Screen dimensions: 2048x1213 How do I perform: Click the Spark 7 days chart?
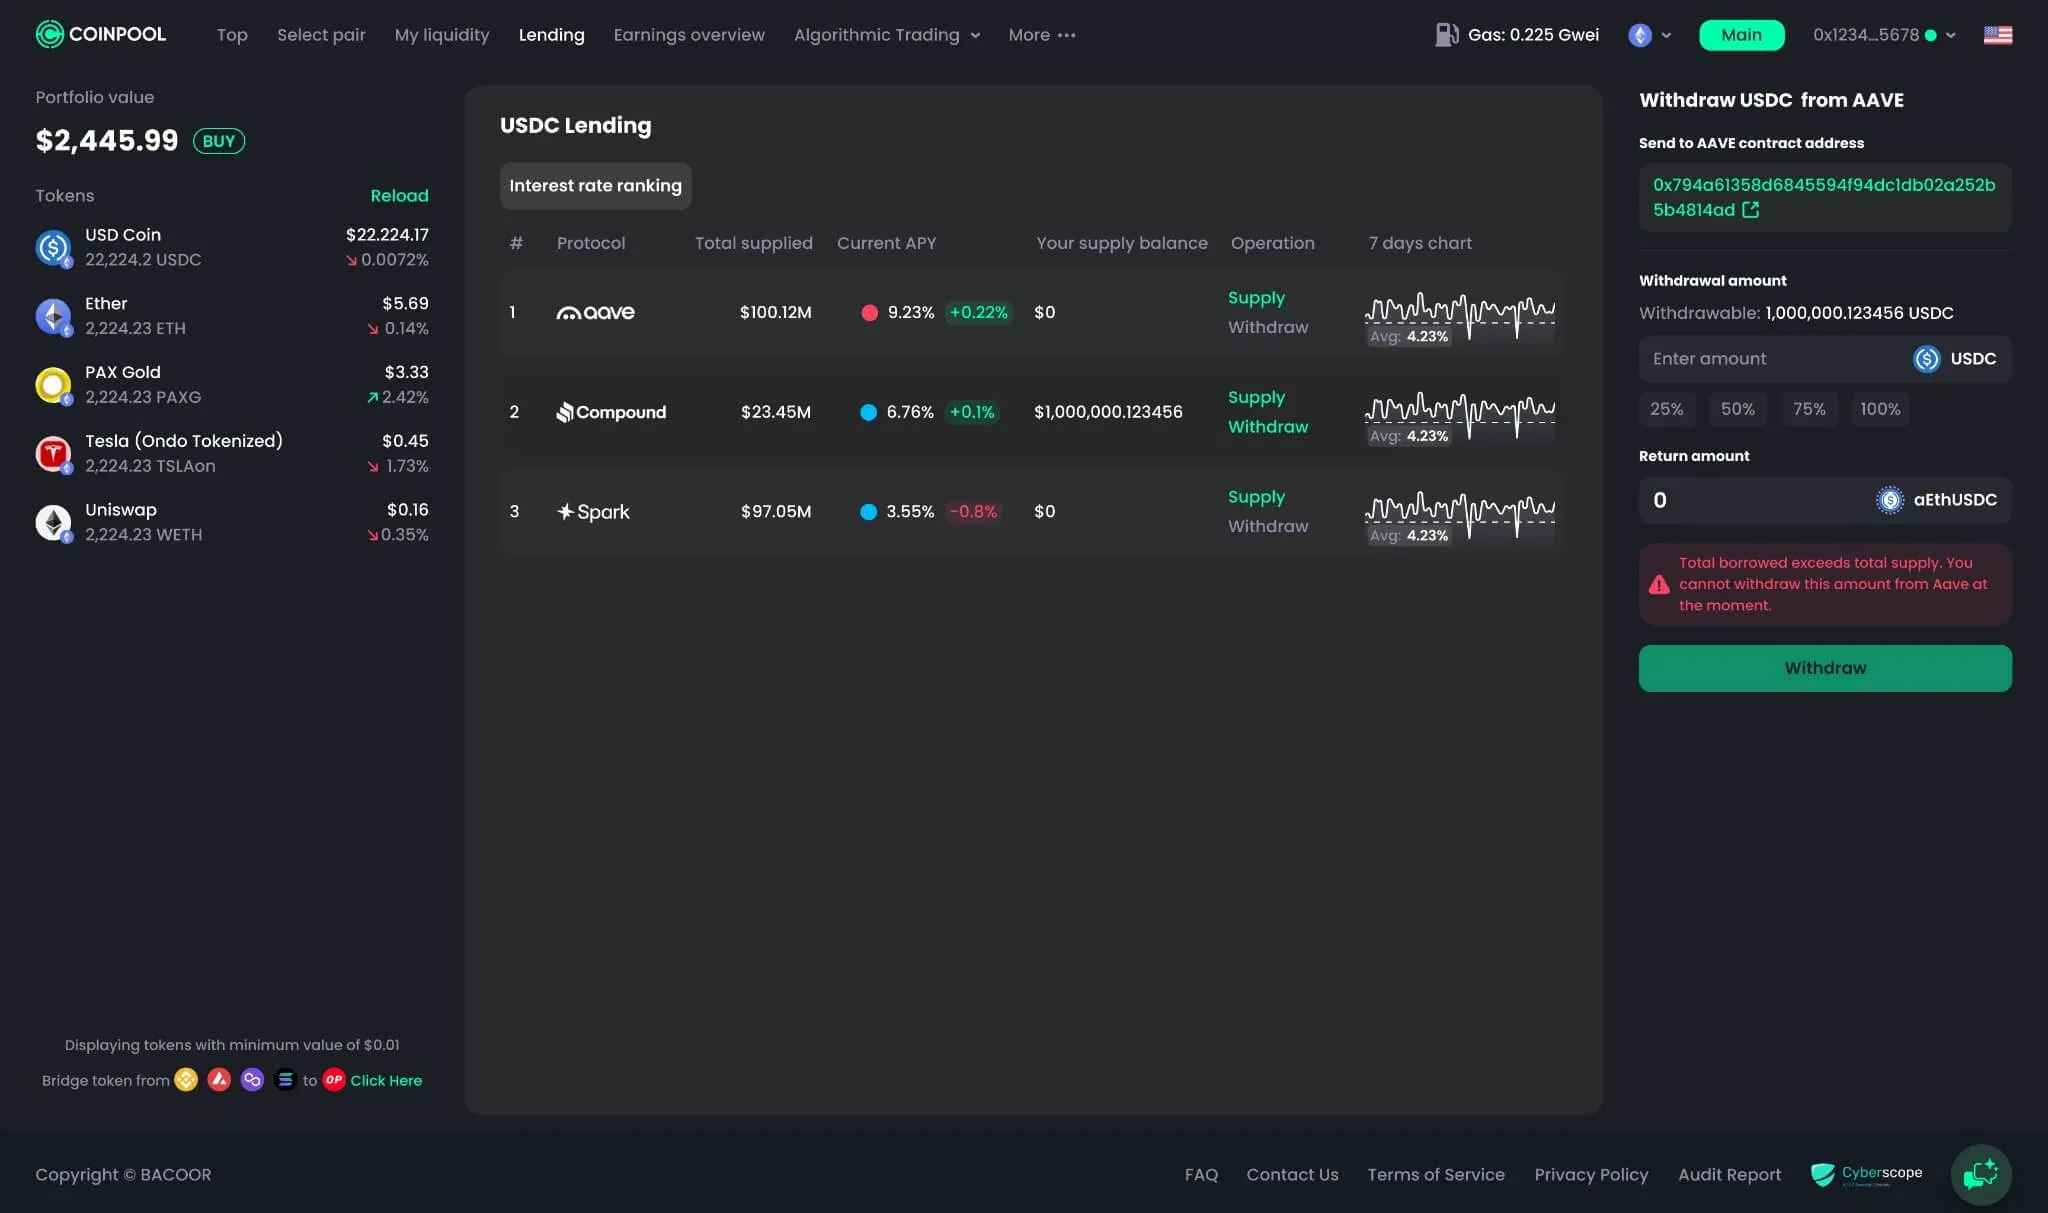1459,518
